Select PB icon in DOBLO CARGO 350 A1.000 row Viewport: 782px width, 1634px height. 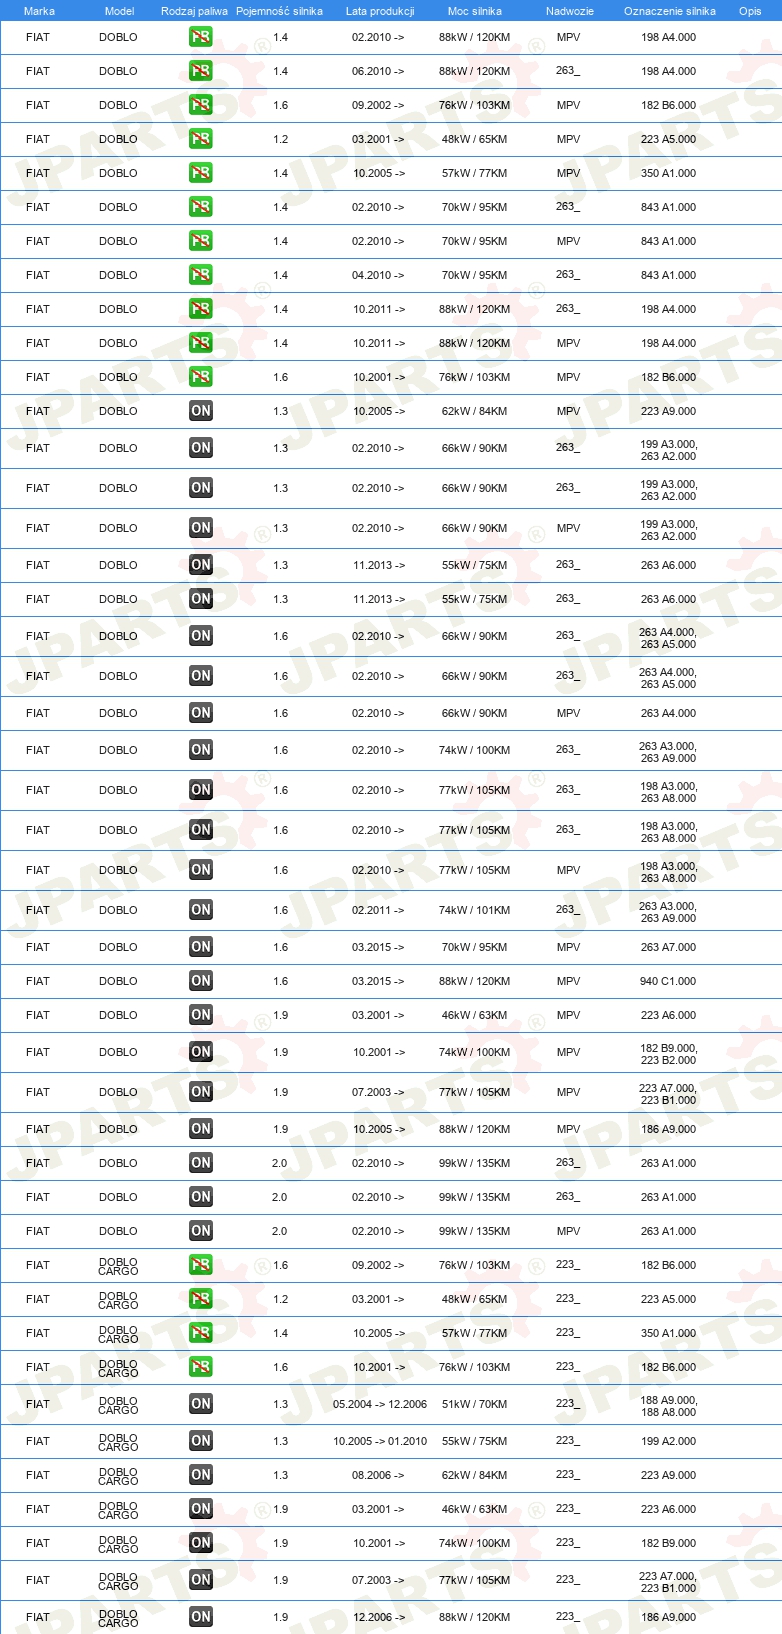[x=201, y=1333]
